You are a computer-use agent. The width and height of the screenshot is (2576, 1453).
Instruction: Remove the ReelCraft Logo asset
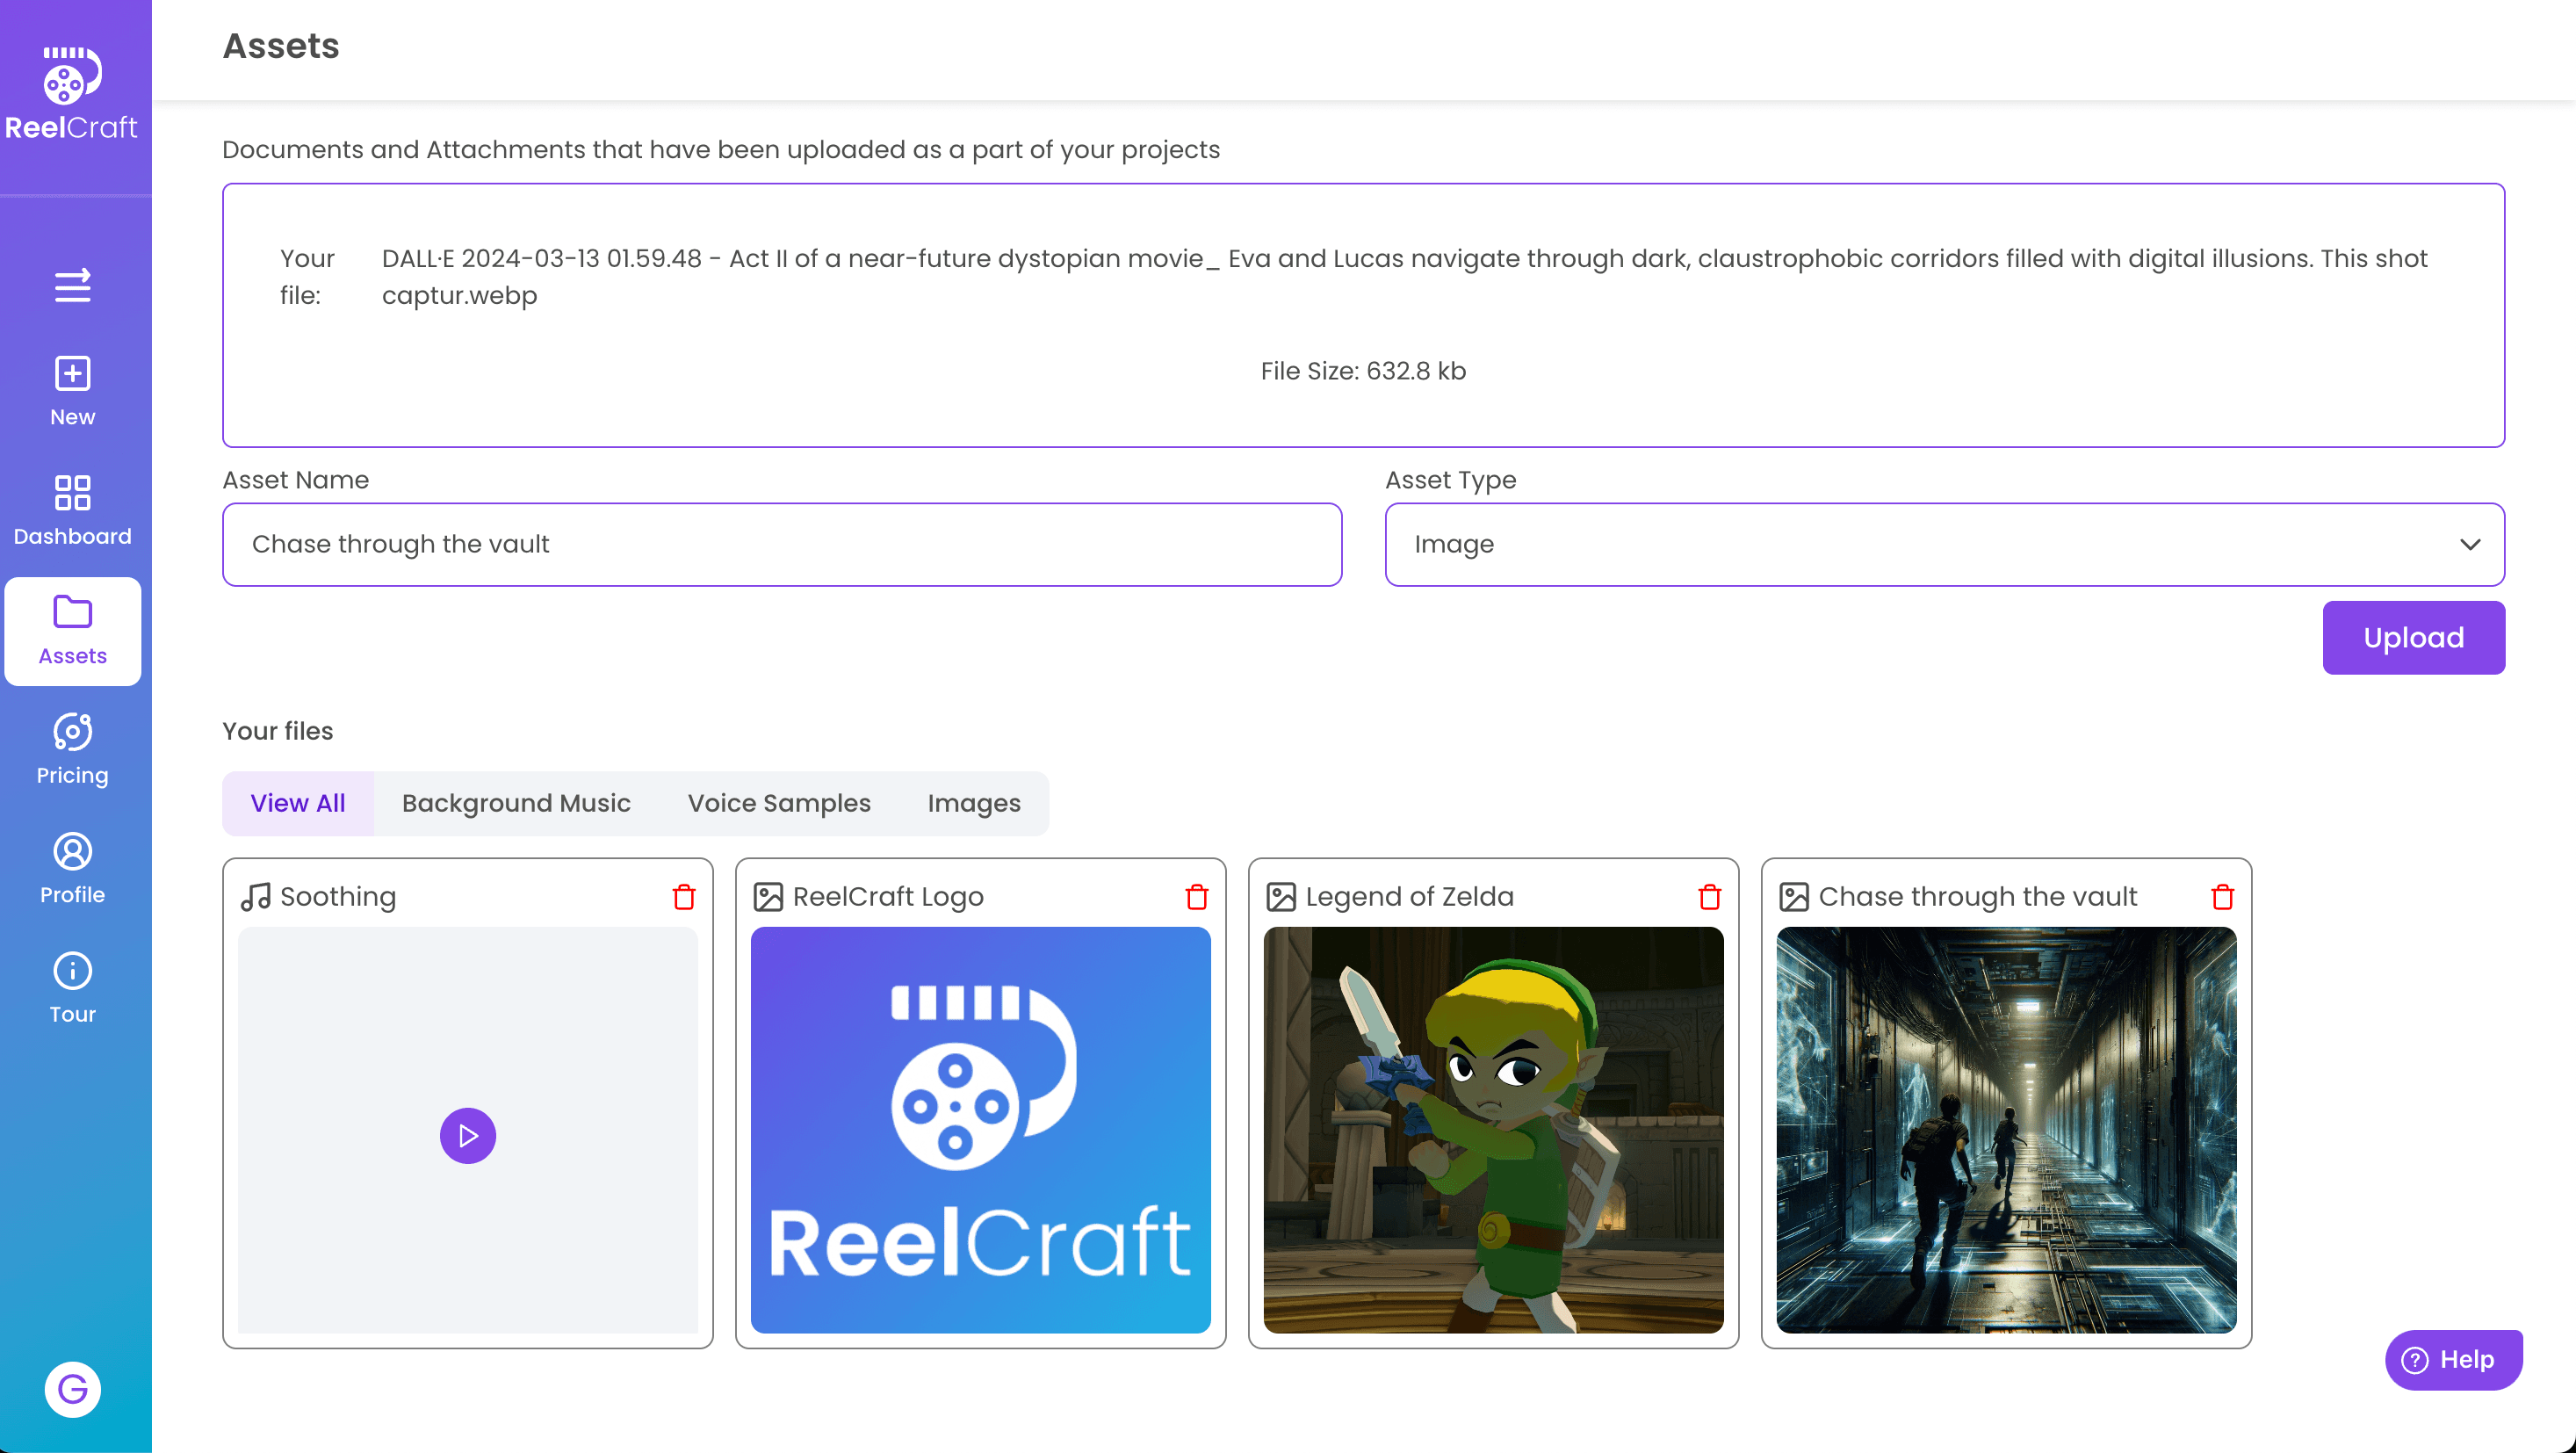pos(1197,897)
